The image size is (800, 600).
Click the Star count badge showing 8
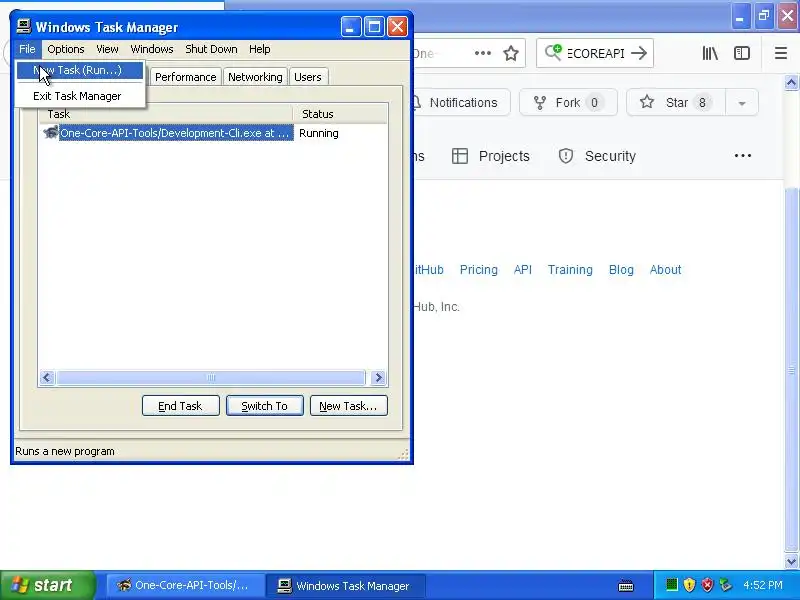pyautogui.click(x=702, y=103)
